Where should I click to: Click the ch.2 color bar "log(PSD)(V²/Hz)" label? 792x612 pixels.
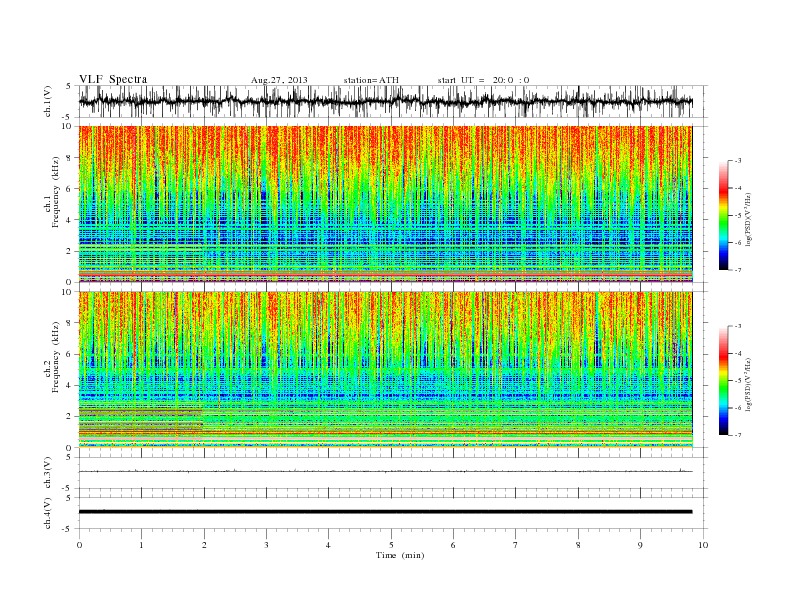pyautogui.click(x=748, y=384)
